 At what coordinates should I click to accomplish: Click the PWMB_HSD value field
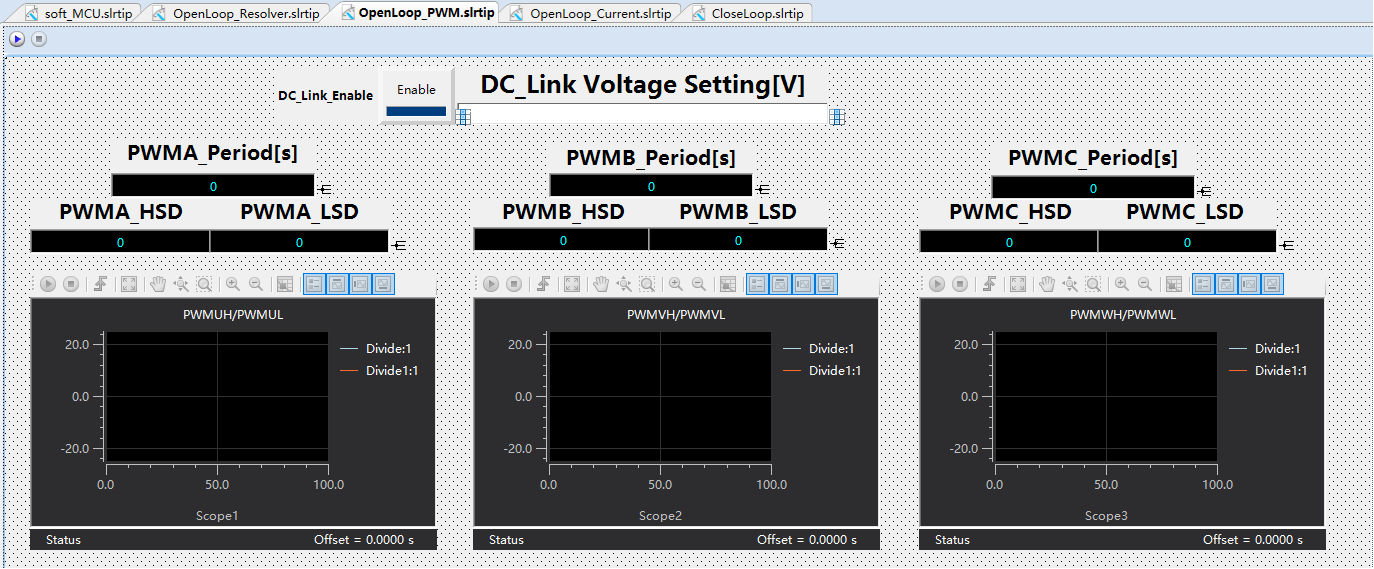tap(562, 240)
